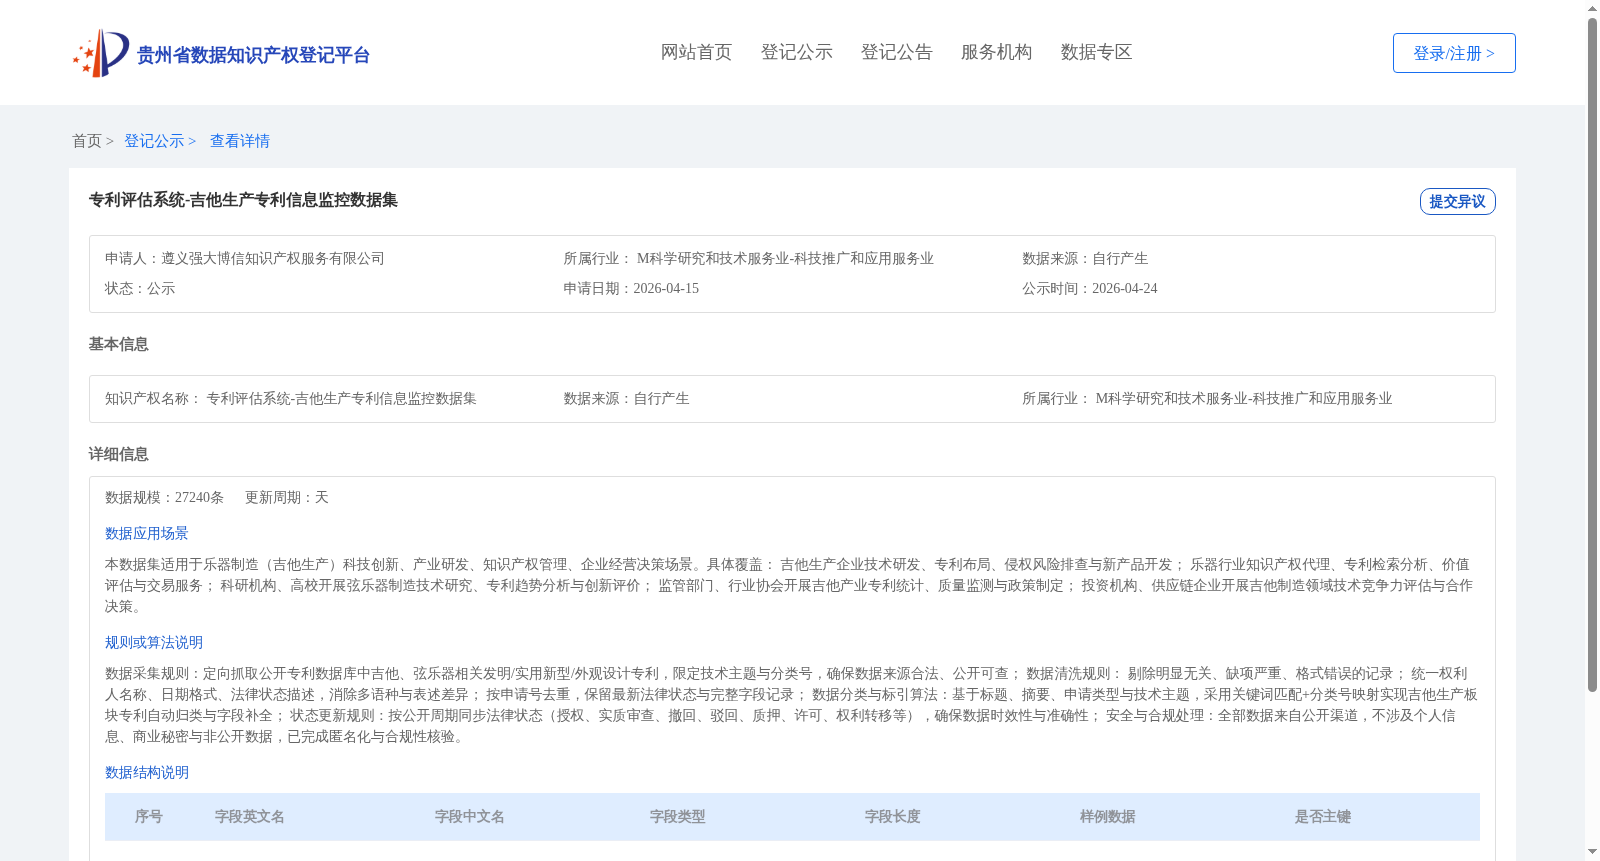Viewport: 1600px width, 861px height.
Task: Open 贵州省数据知识产权登记平台 site title
Action: point(253,55)
